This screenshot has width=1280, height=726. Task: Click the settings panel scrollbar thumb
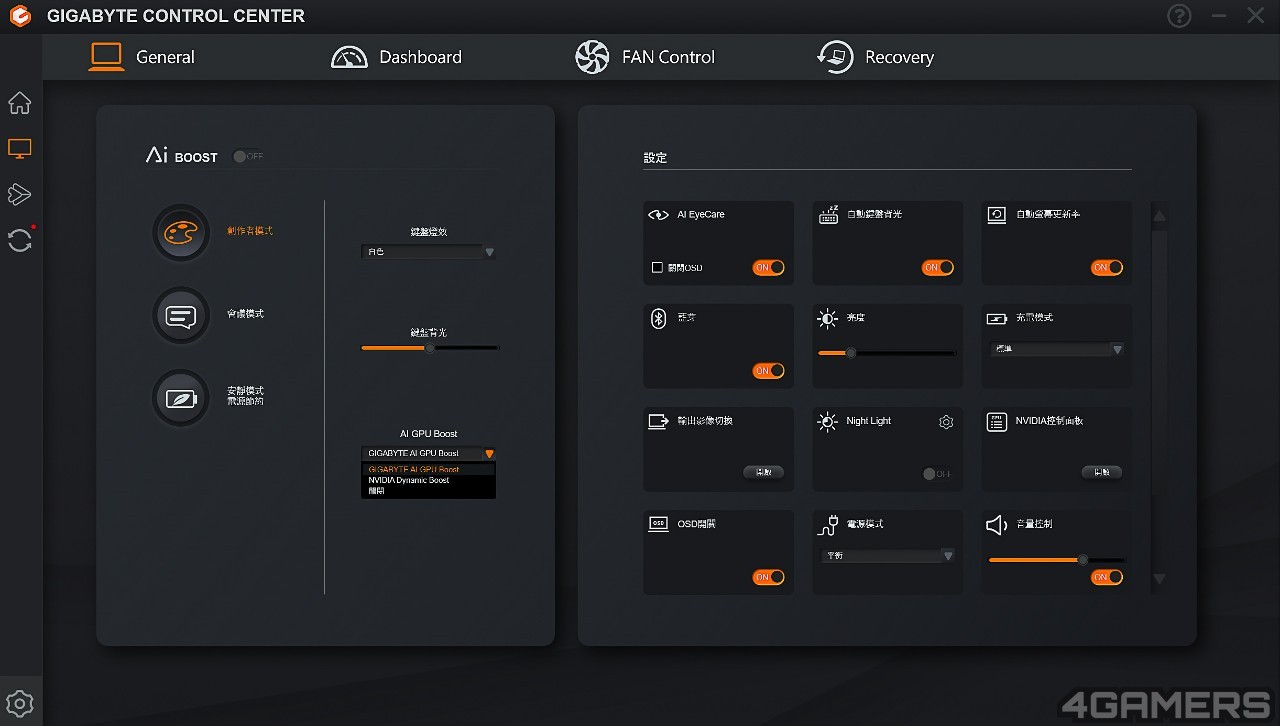coord(1160,364)
